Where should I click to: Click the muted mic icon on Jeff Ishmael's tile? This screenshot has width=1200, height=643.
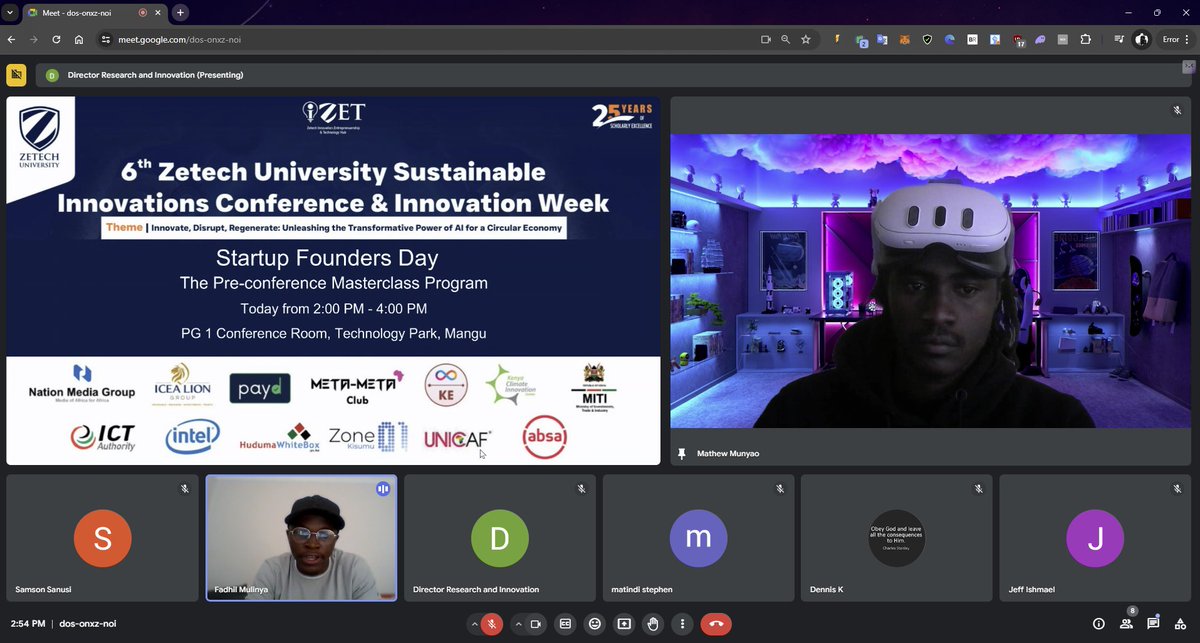tap(1178, 489)
